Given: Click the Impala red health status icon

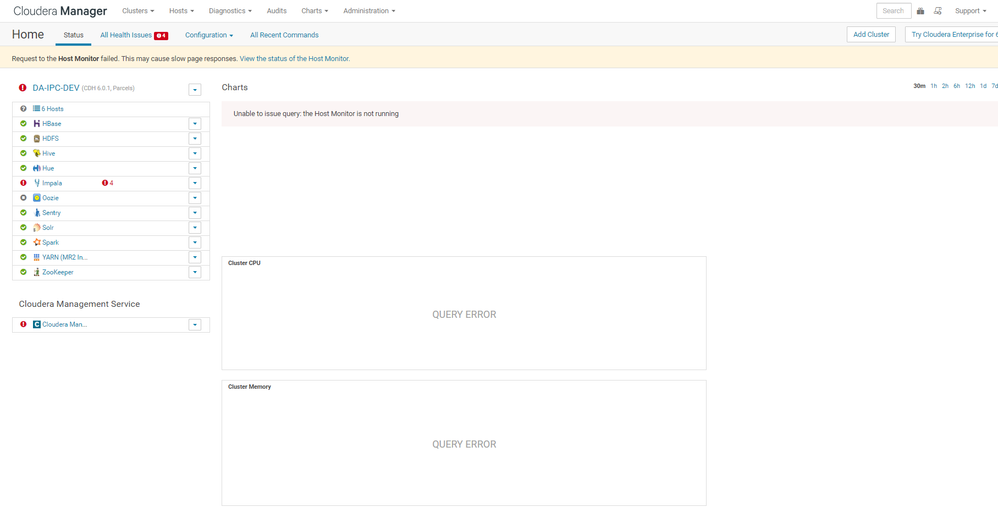Looking at the screenshot, I should point(23,183).
